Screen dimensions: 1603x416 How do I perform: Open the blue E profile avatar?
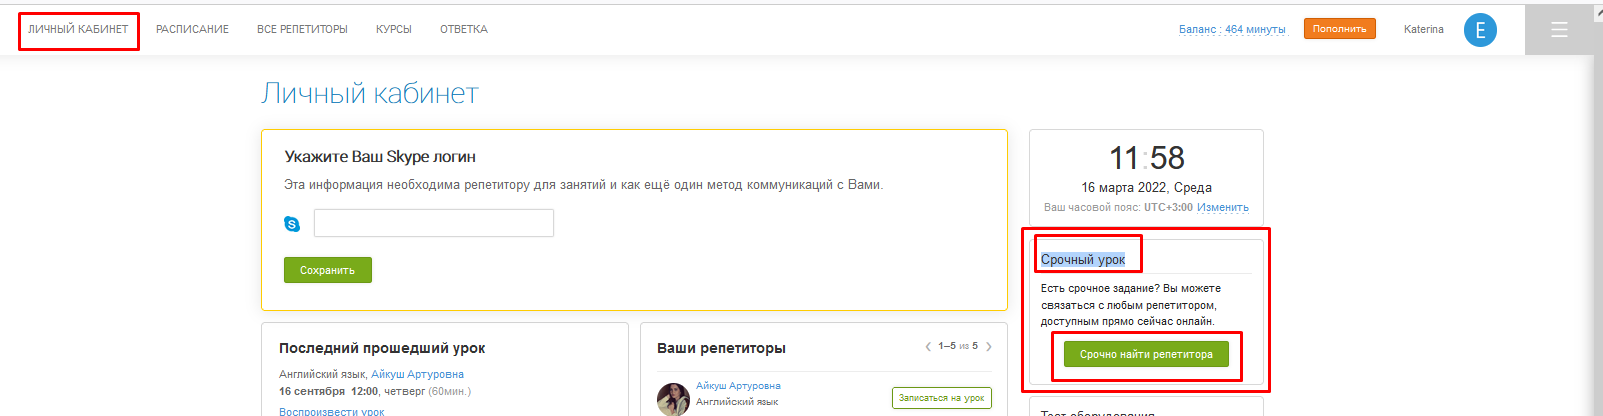pyautogui.click(x=1480, y=30)
